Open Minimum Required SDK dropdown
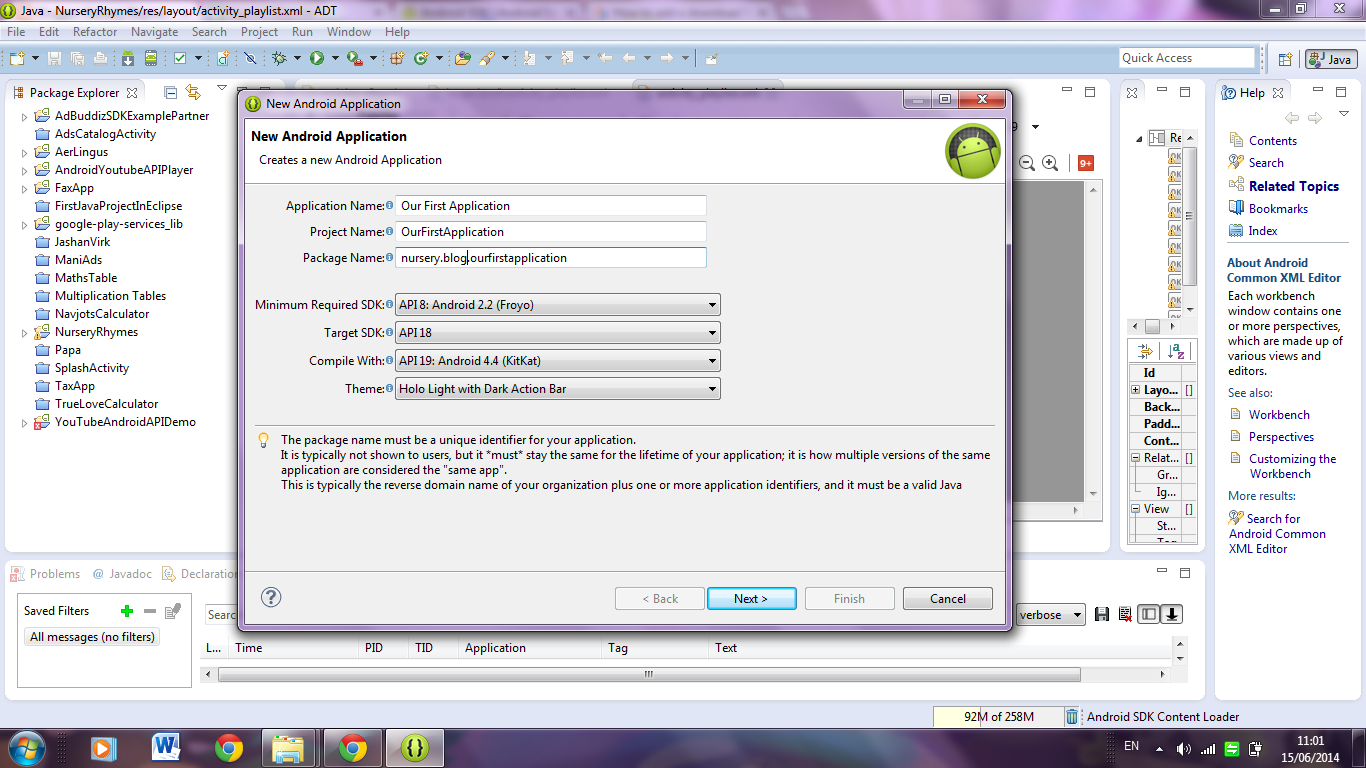 [558, 305]
